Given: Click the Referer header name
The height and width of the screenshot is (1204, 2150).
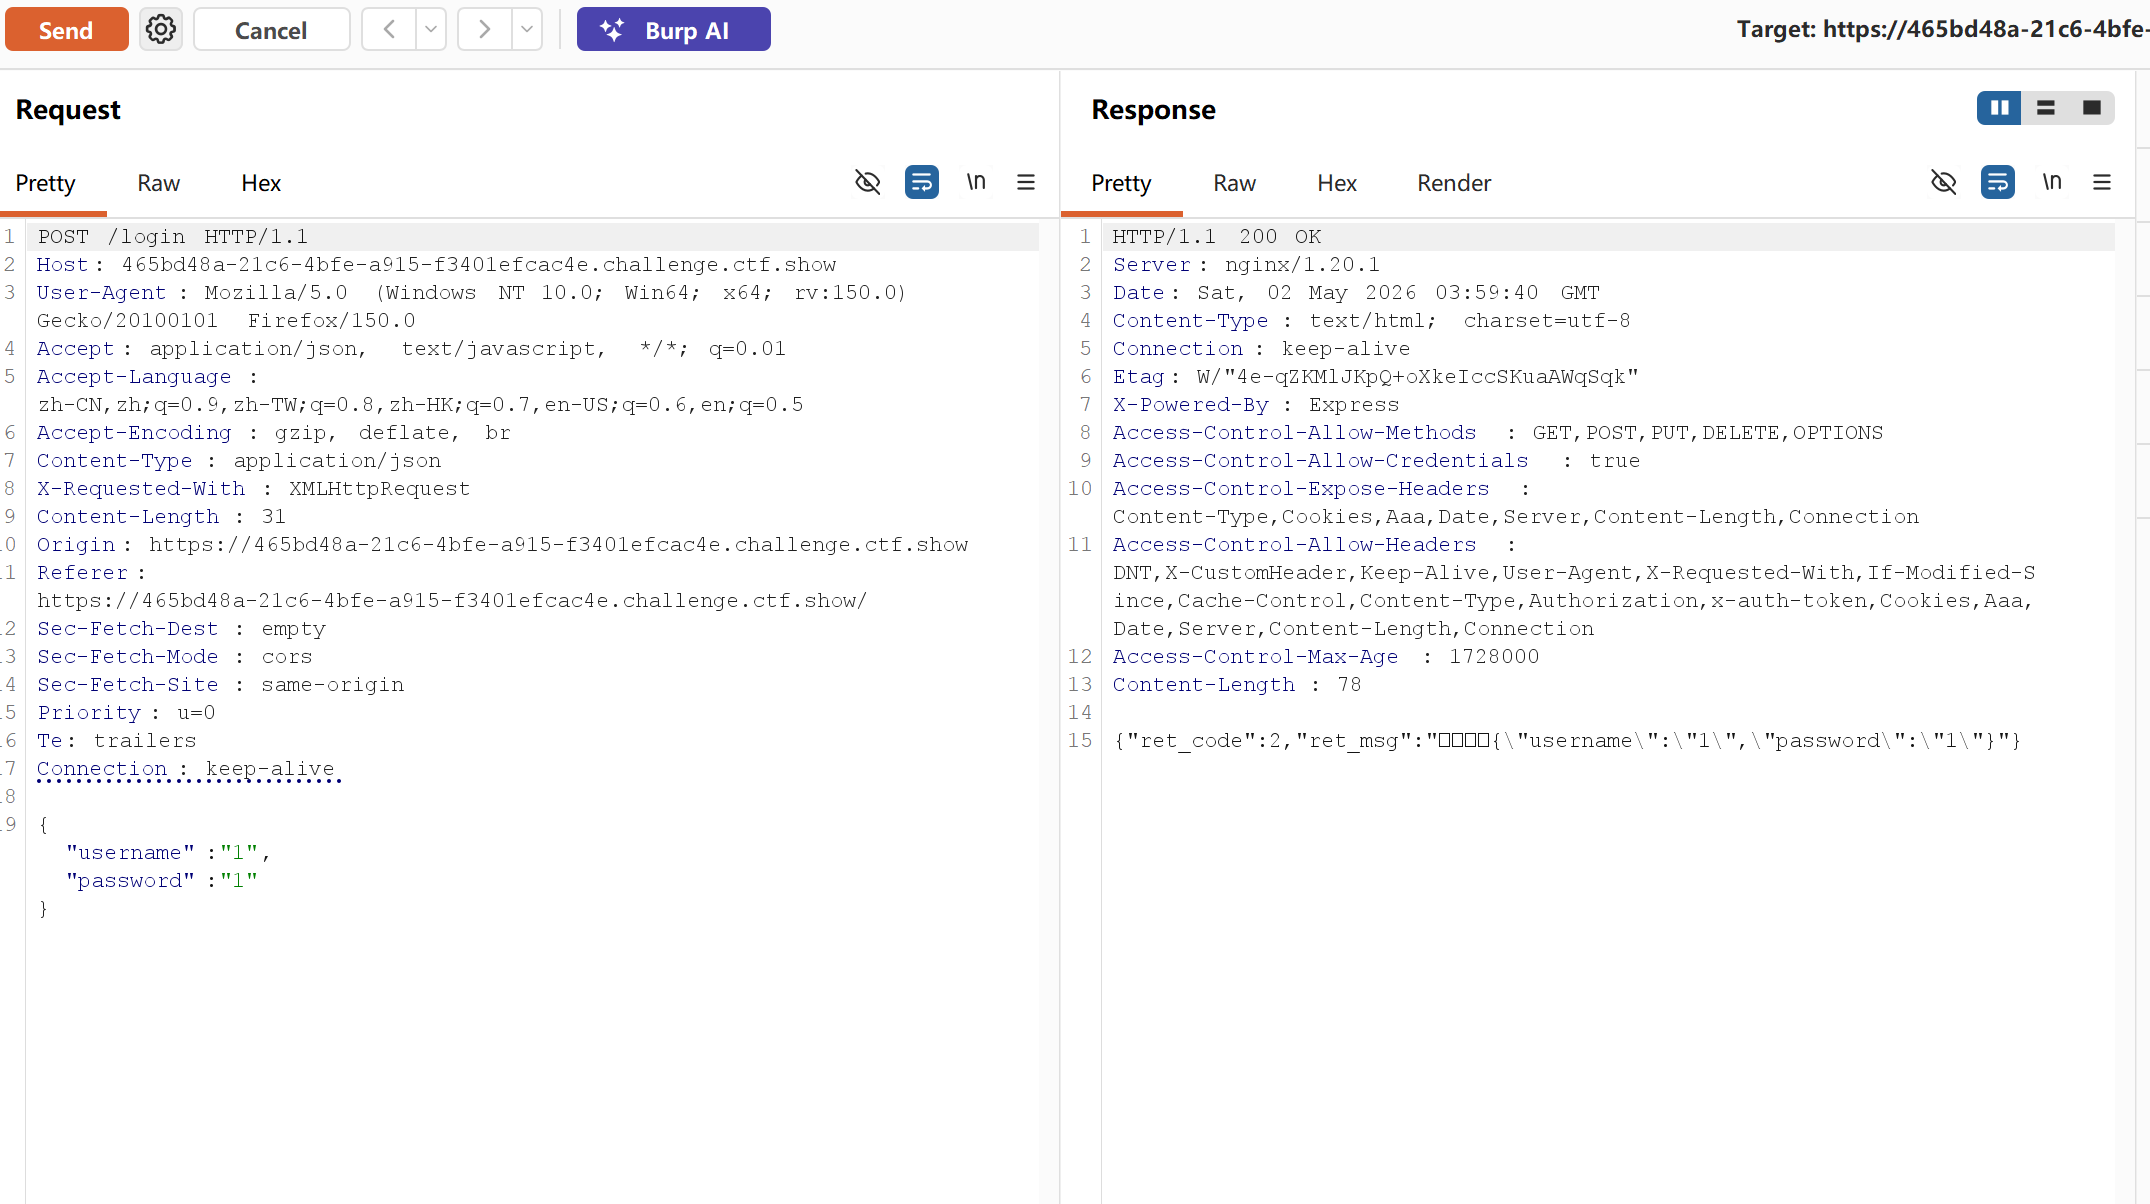Looking at the screenshot, I should point(82,573).
